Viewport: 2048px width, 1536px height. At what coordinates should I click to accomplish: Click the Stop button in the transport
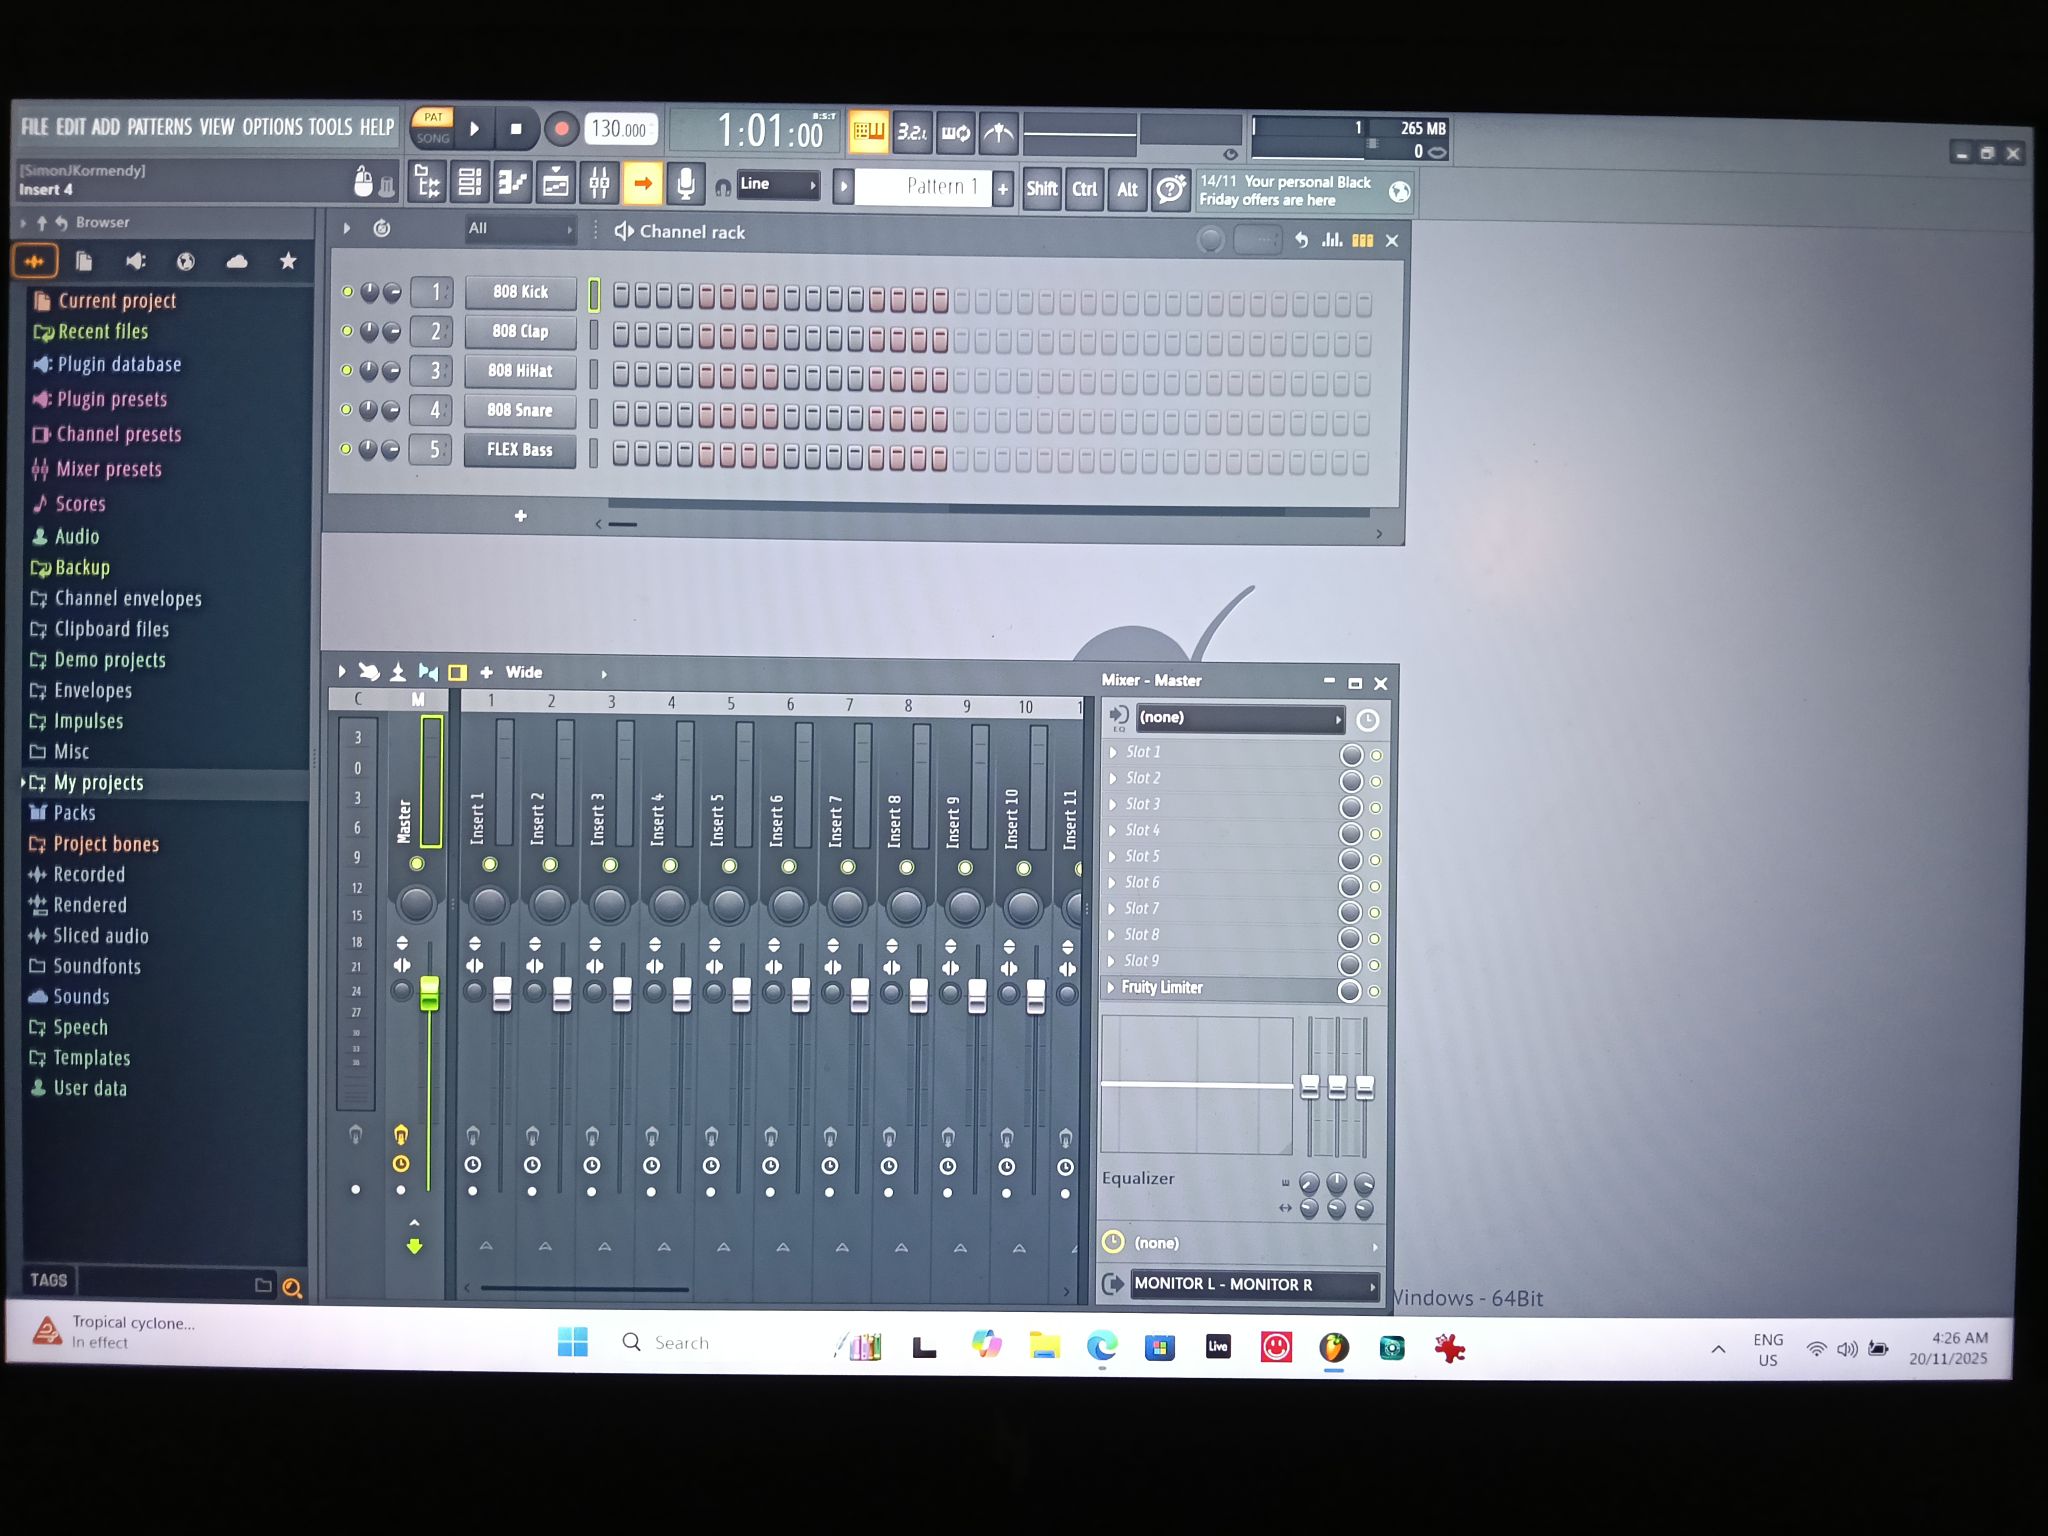[x=516, y=129]
